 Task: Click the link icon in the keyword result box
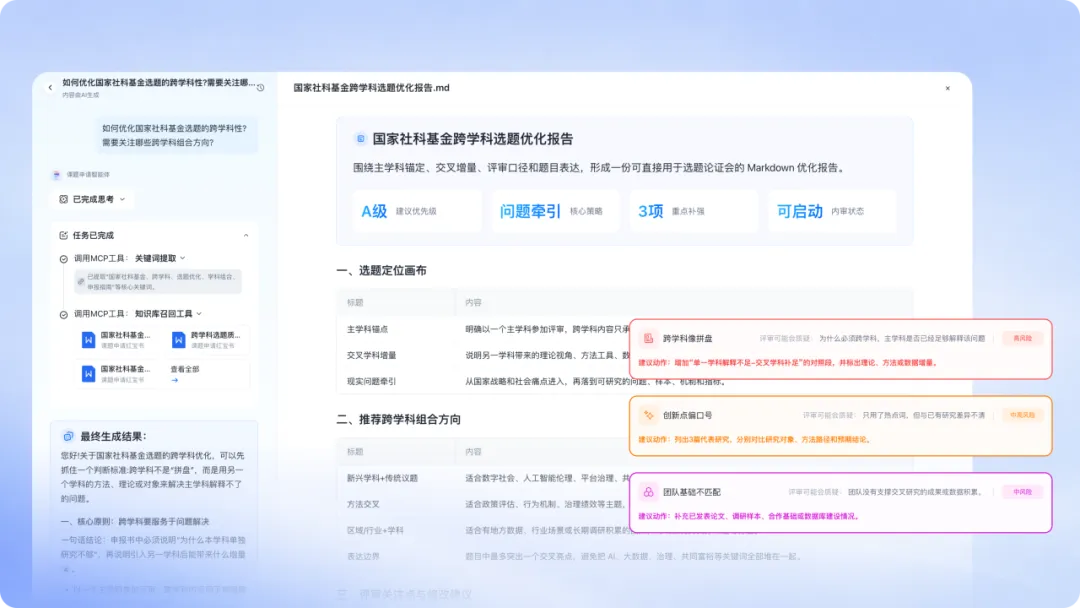[81, 282]
